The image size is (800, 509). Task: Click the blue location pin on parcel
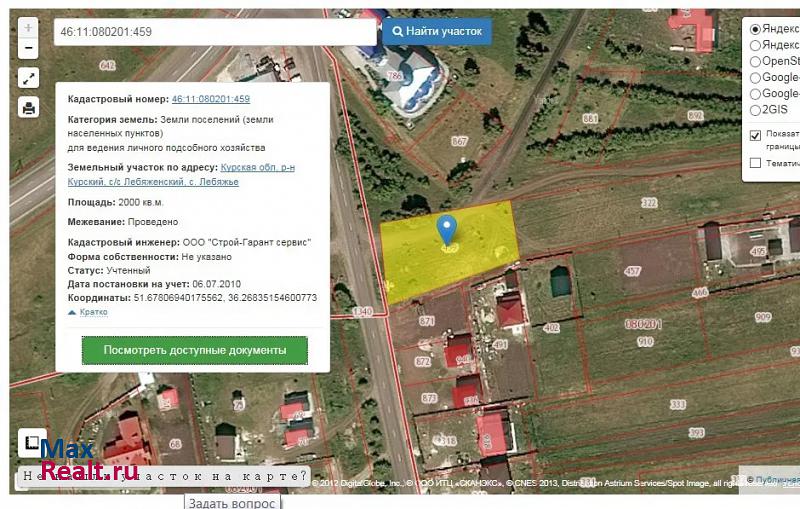tap(448, 231)
